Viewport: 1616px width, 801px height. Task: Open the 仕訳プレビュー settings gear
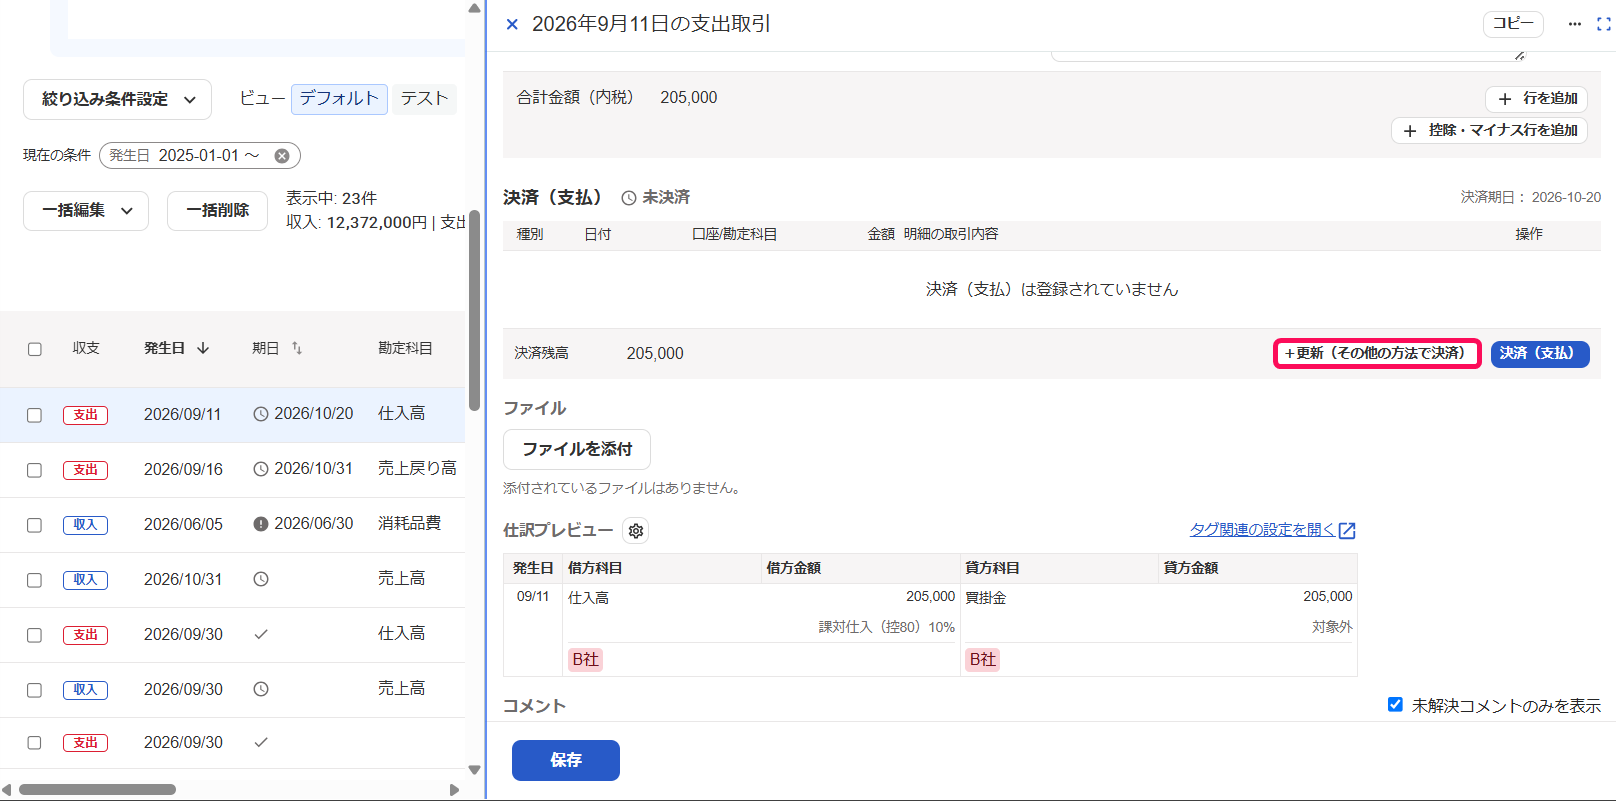click(636, 531)
